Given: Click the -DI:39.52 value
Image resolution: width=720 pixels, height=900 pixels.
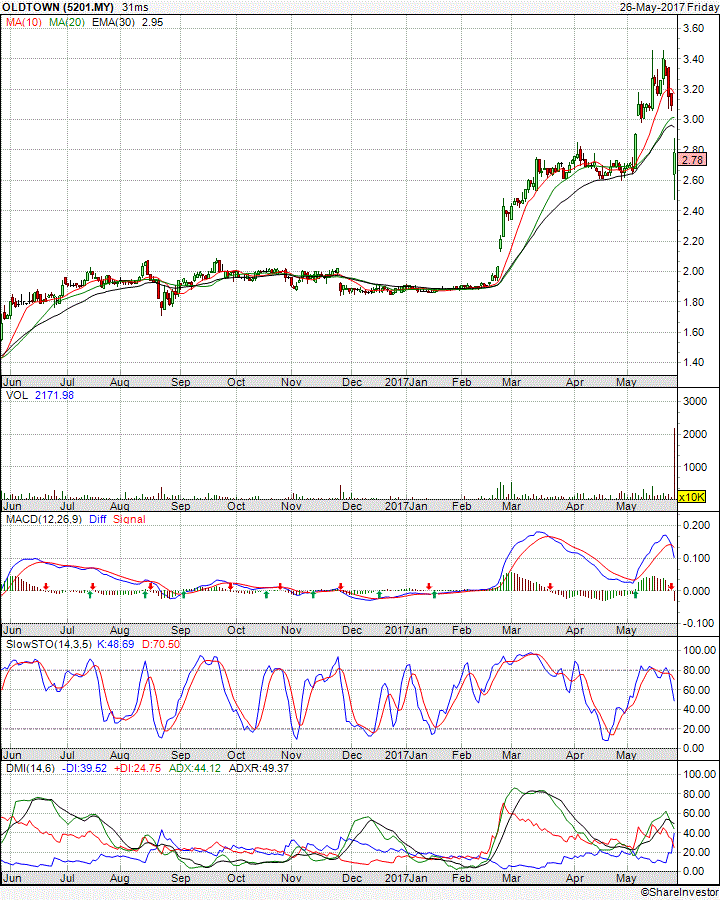Looking at the screenshot, I should (x=84, y=768).
